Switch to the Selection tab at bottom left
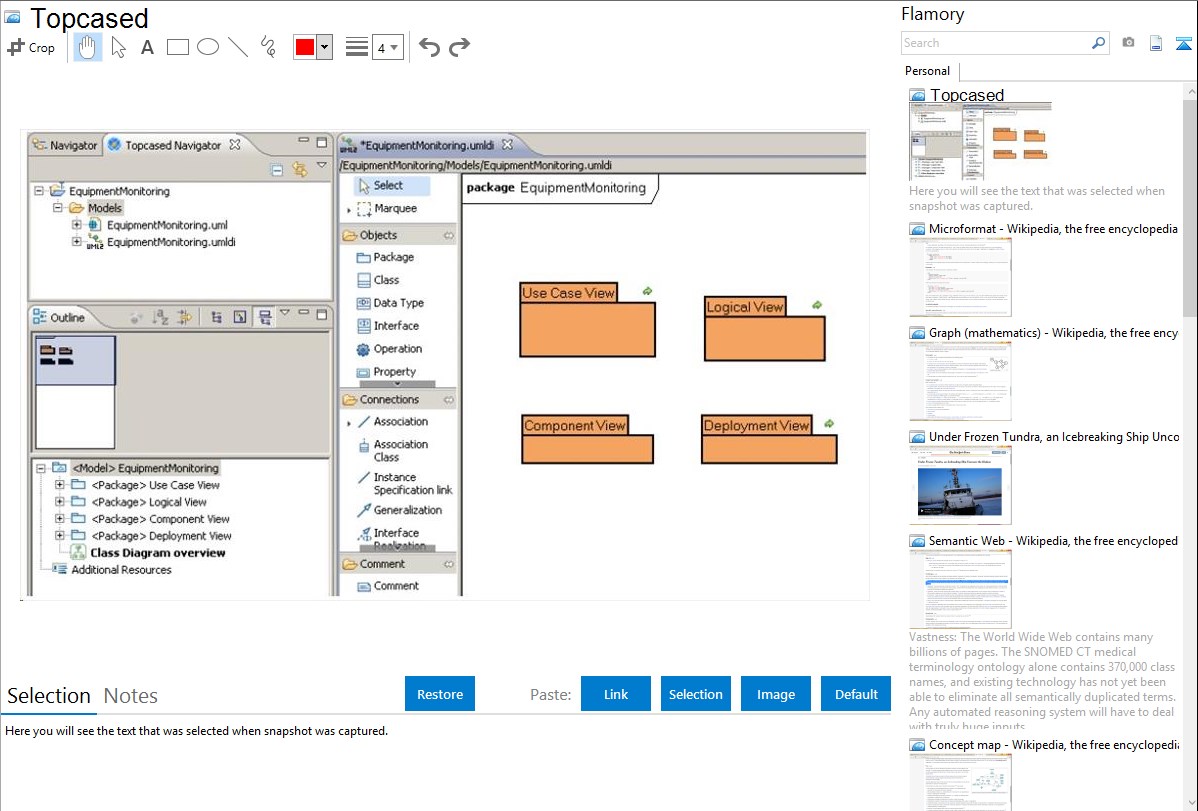 pyautogui.click(x=49, y=696)
